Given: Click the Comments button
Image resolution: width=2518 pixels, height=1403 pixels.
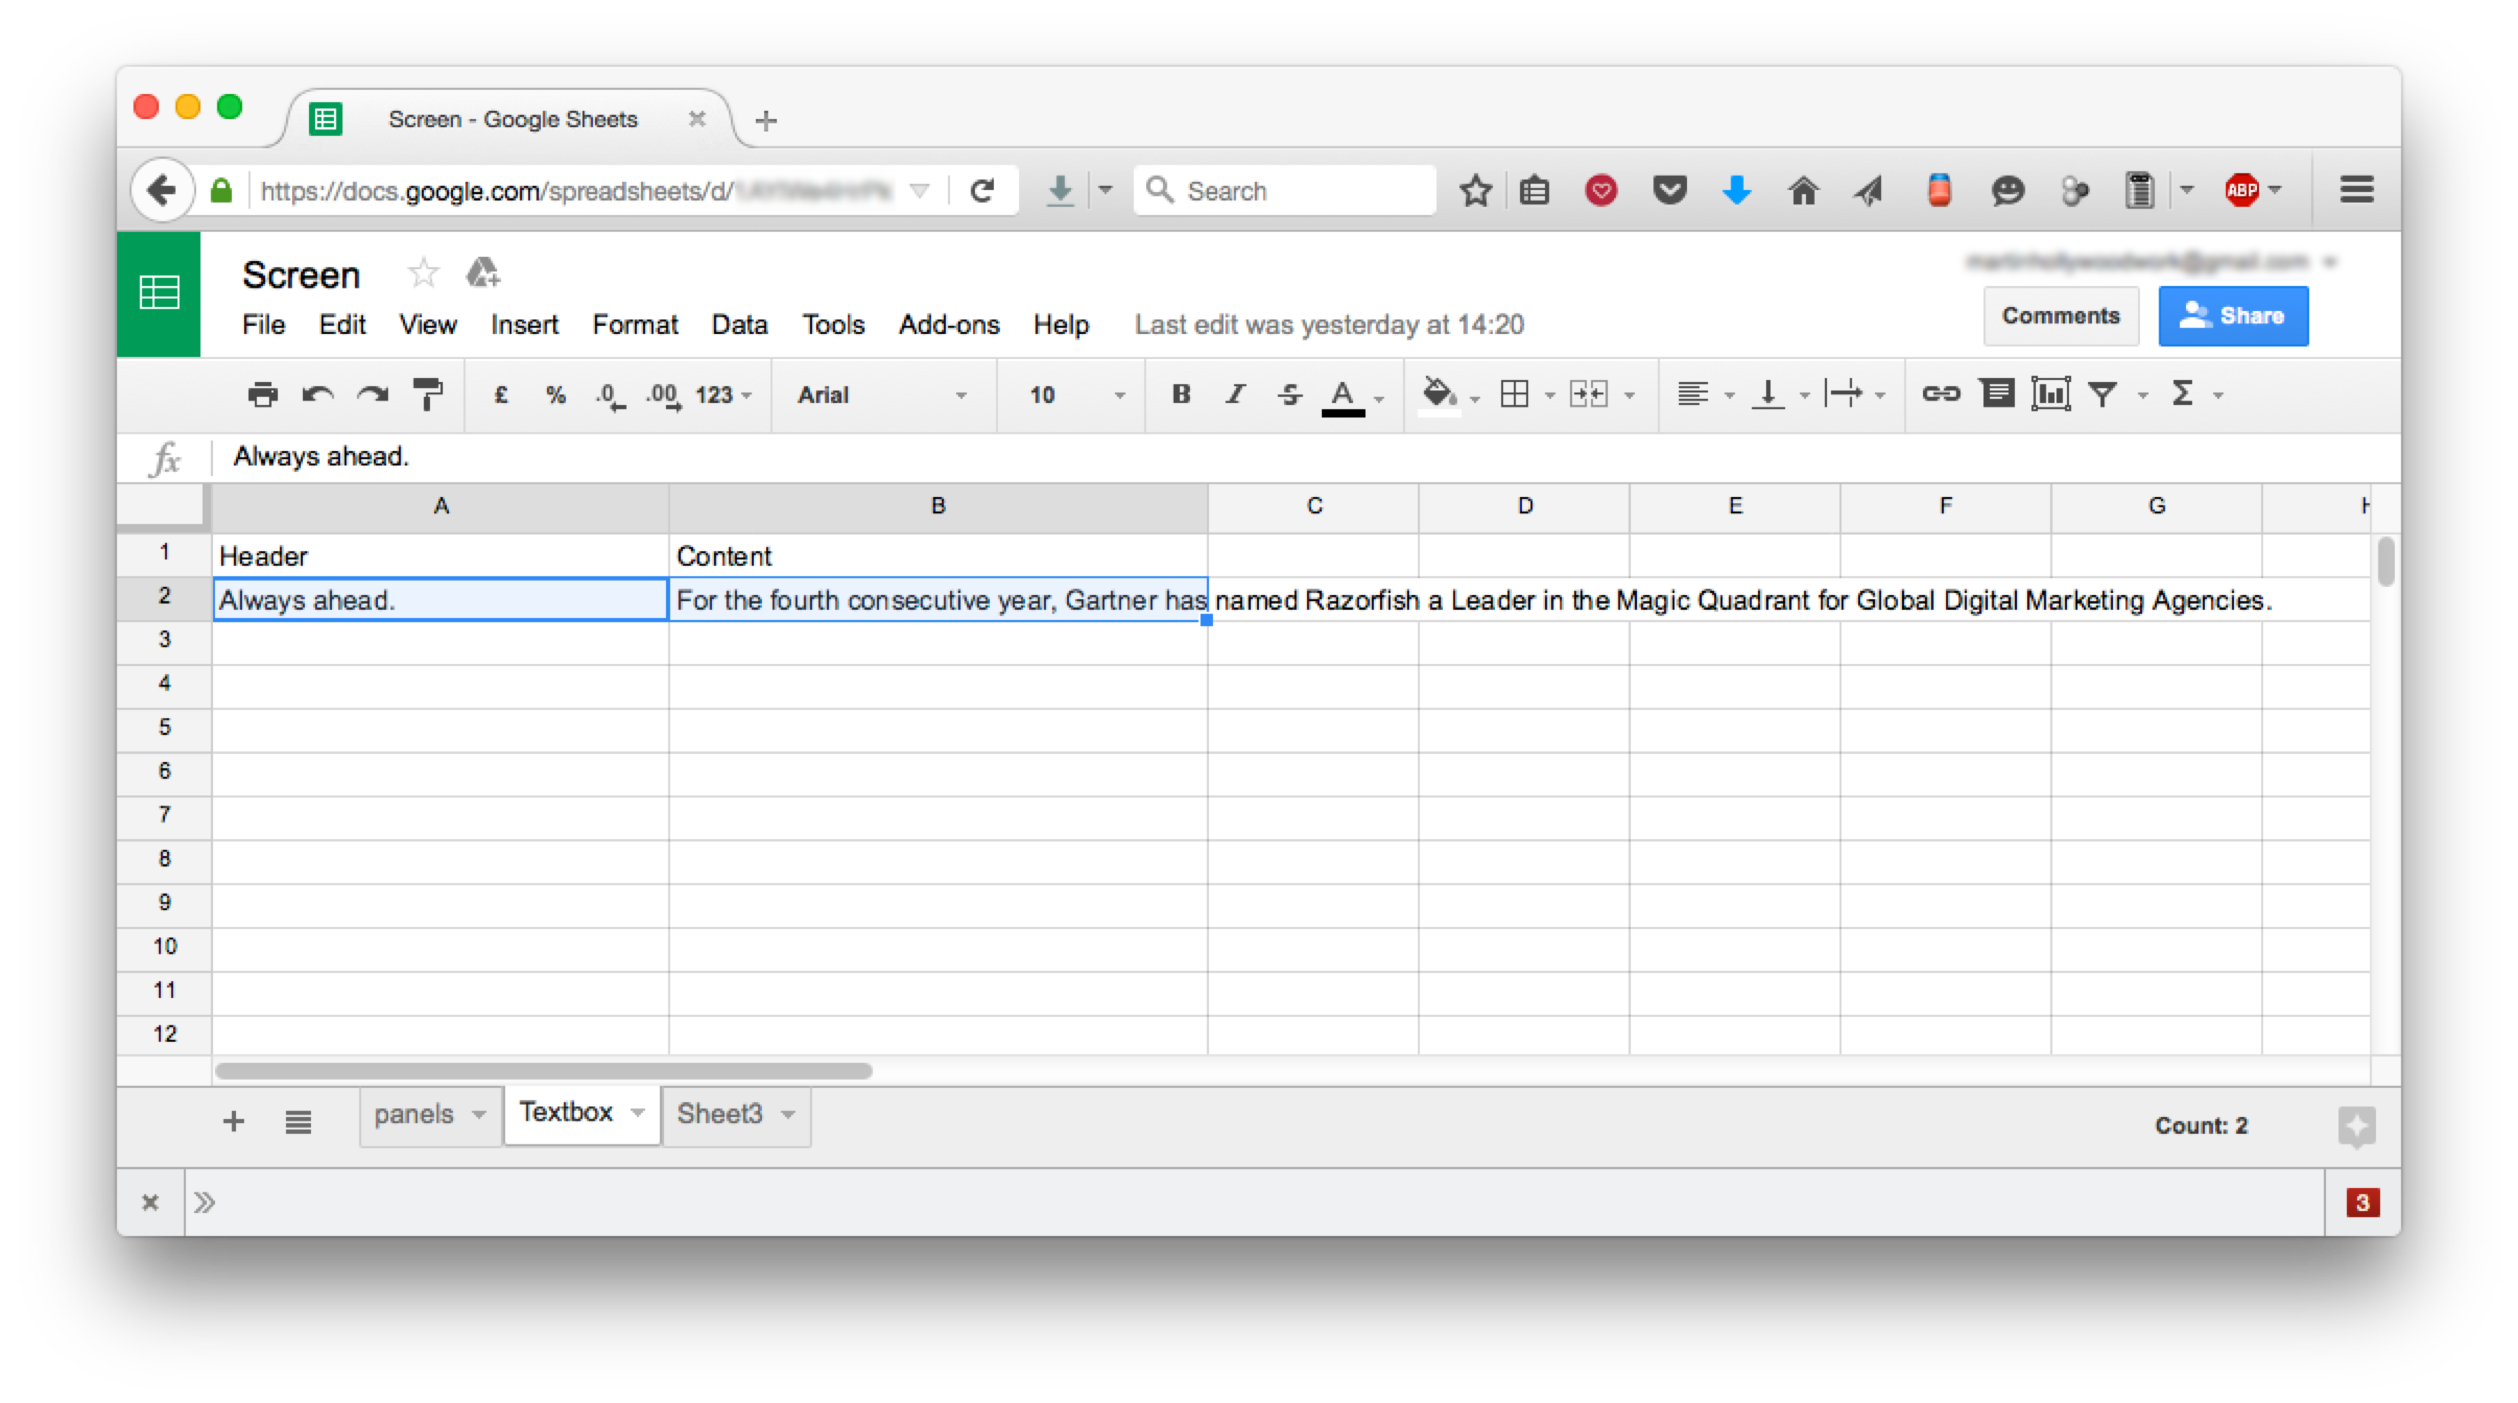Looking at the screenshot, I should tap(2060, 316).
